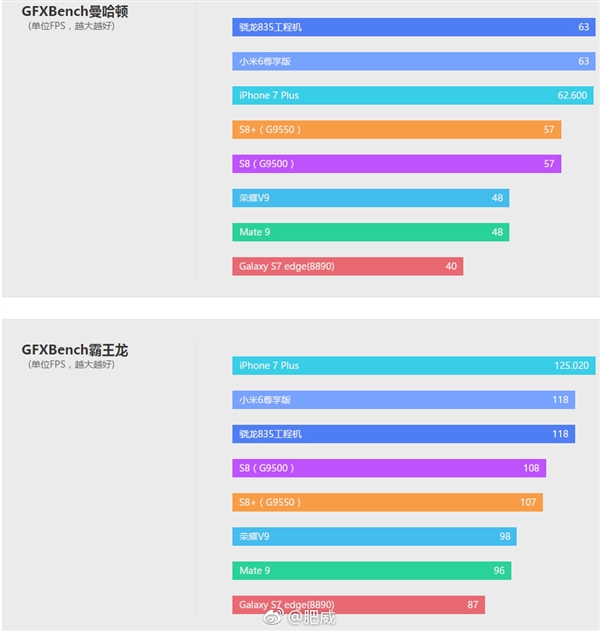Click purple S8 (G9500) bar showing 108
Image resolution: width=600 pixels, height=631 pixels.
point(389,468)
